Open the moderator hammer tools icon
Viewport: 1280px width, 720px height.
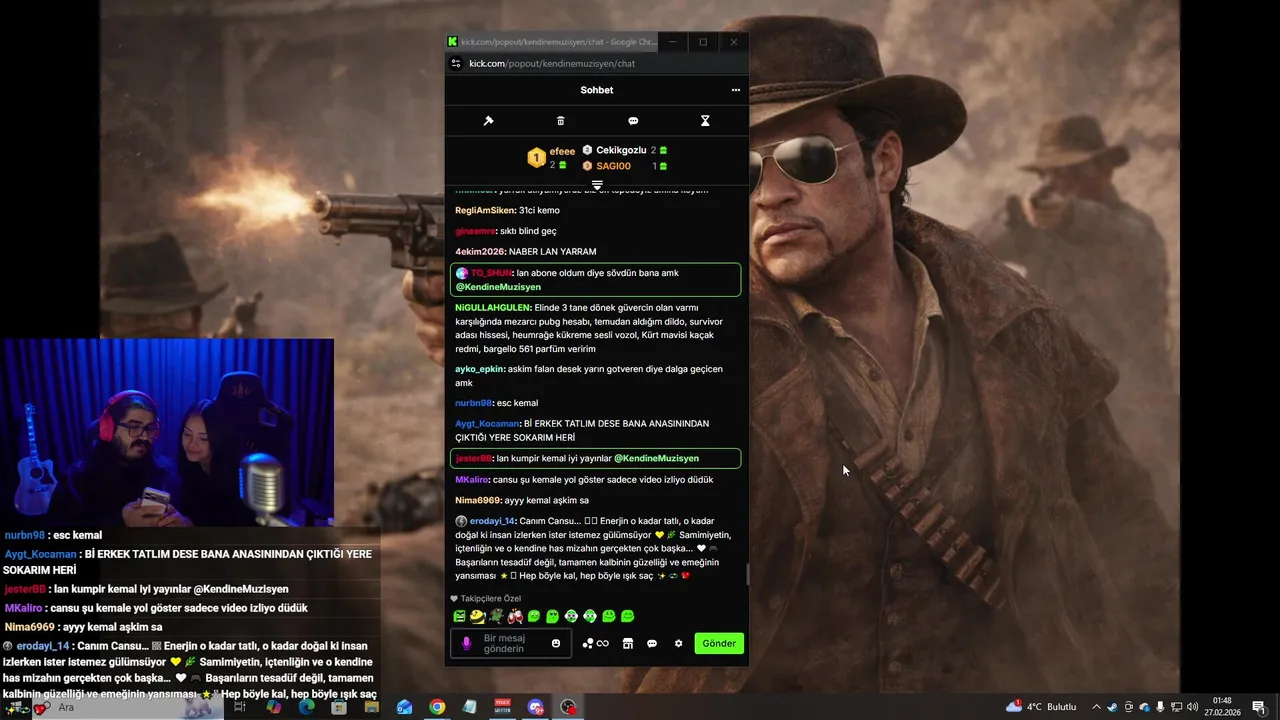(488, 121)
